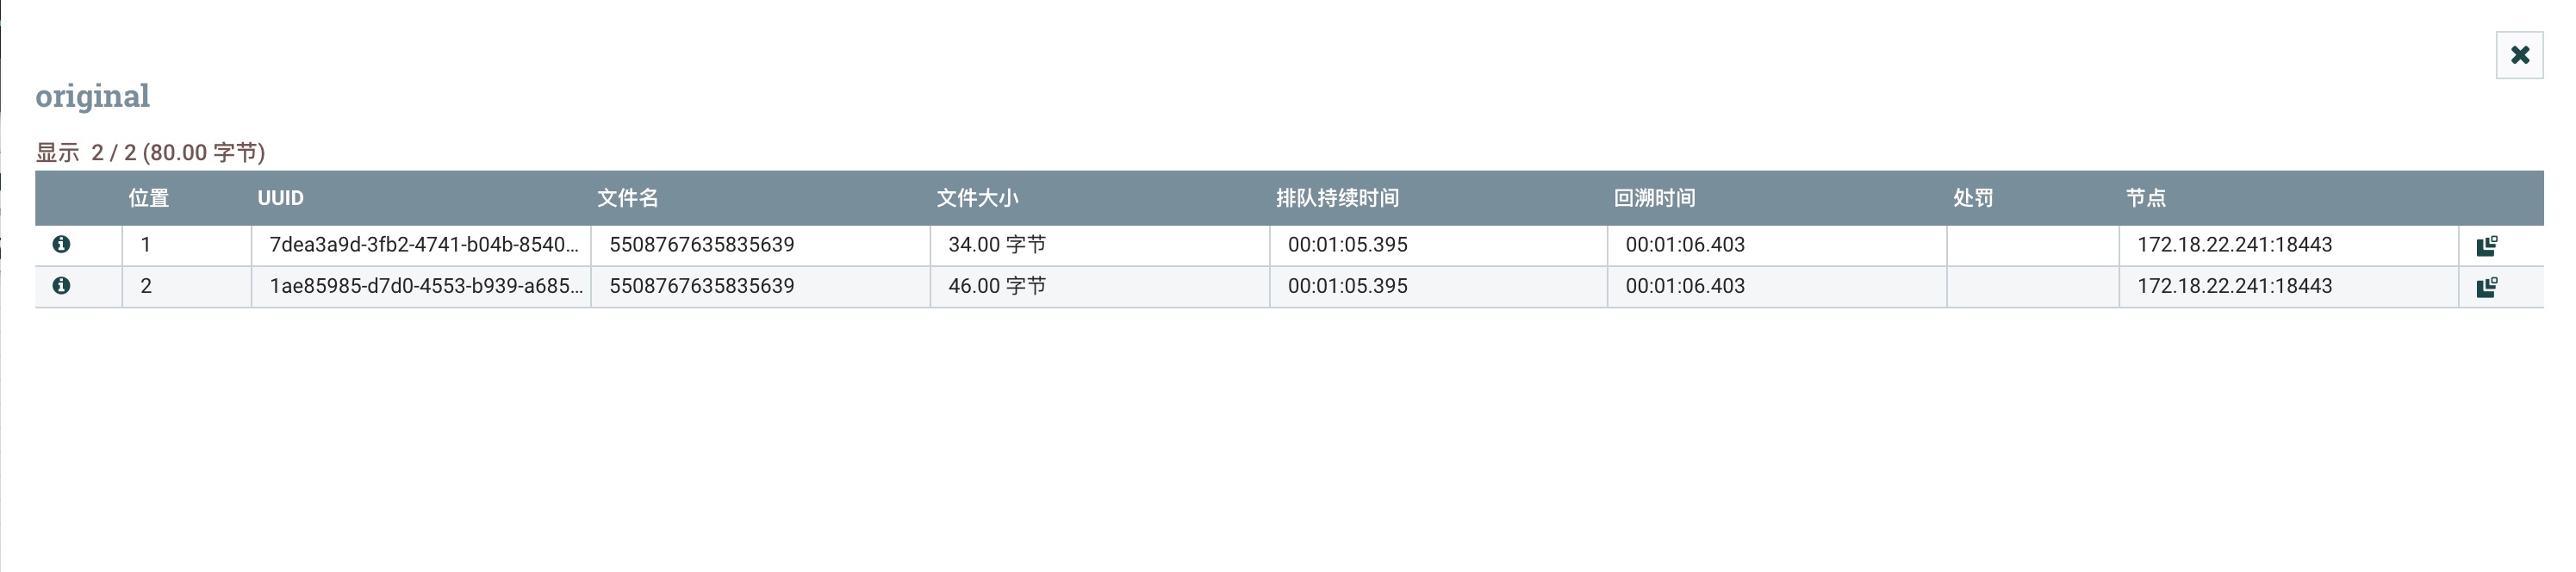Screen dimensions: 2576x572
Task: Sort by the 排队持续时间 column header
Action: [x=1337, y=198]
